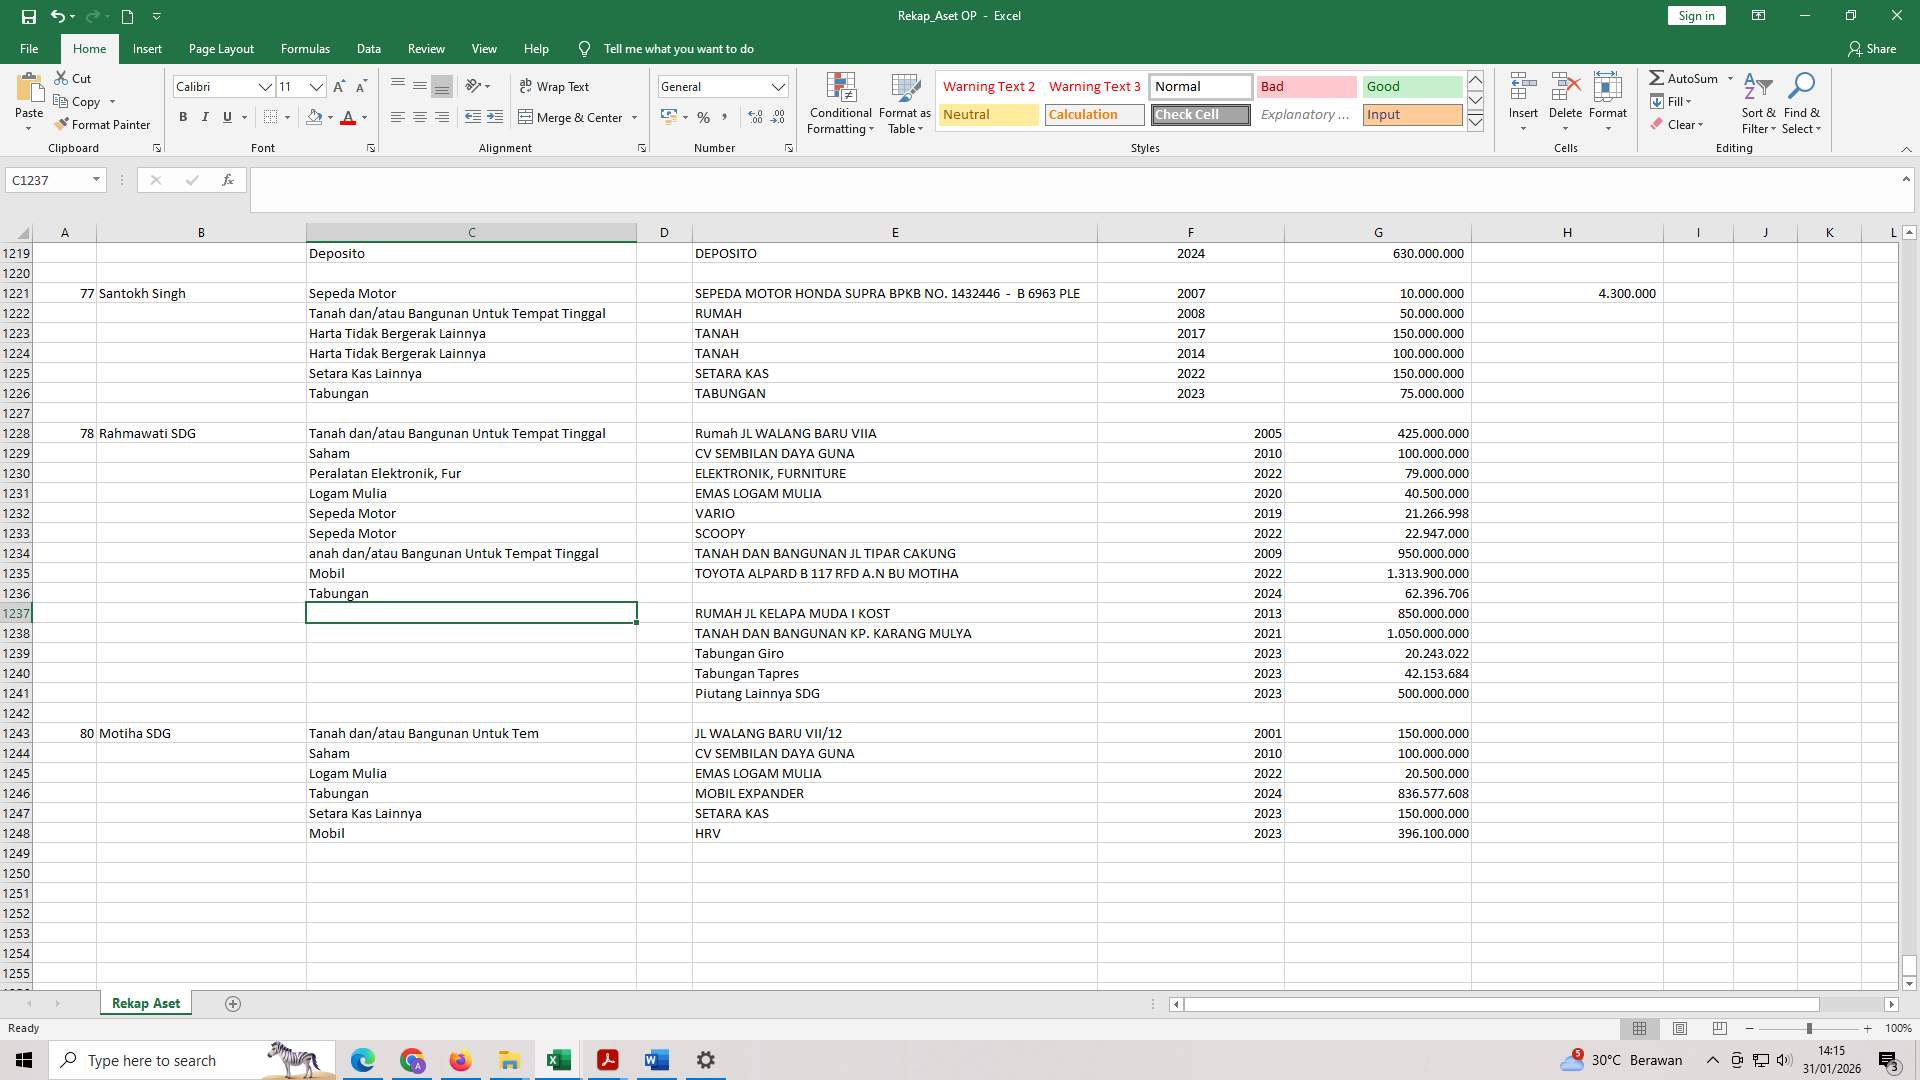
Task: Click the Wrap Text button
Action: 556,86
